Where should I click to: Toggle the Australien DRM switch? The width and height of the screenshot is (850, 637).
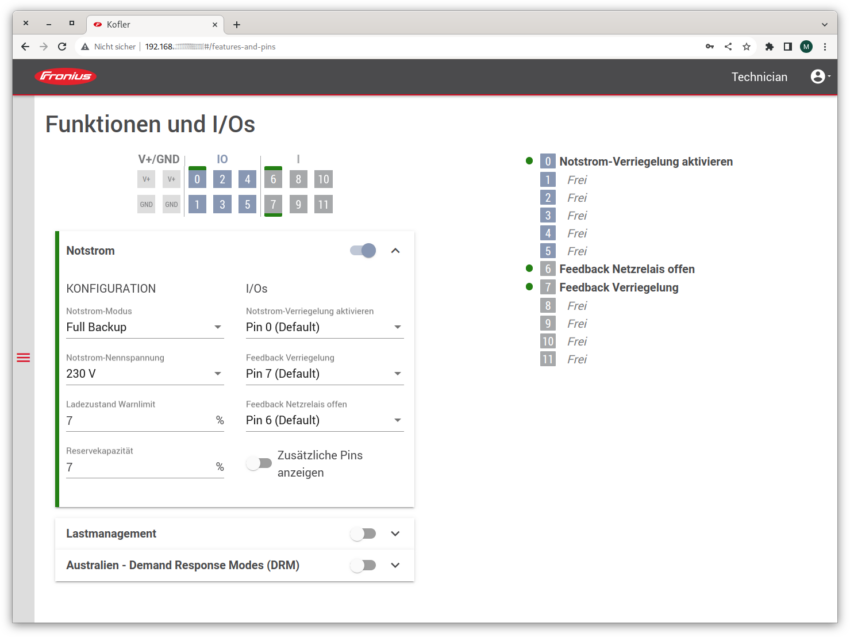click(362, 565)
